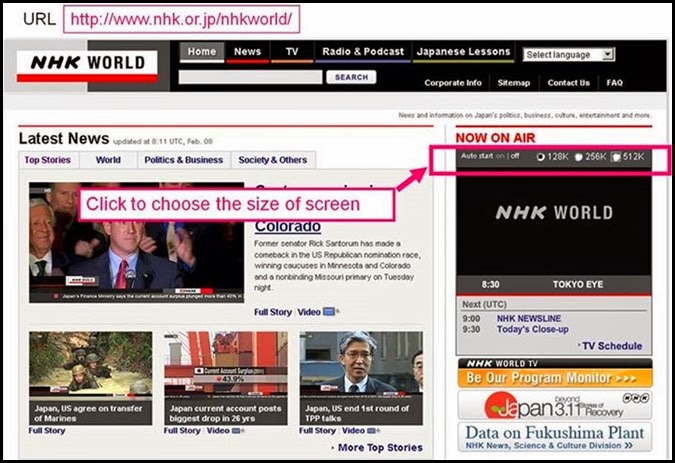The width and height of the screenshot is (675, 463).
Task: Open Full Story under Marines transfer article
Action: 47,431
